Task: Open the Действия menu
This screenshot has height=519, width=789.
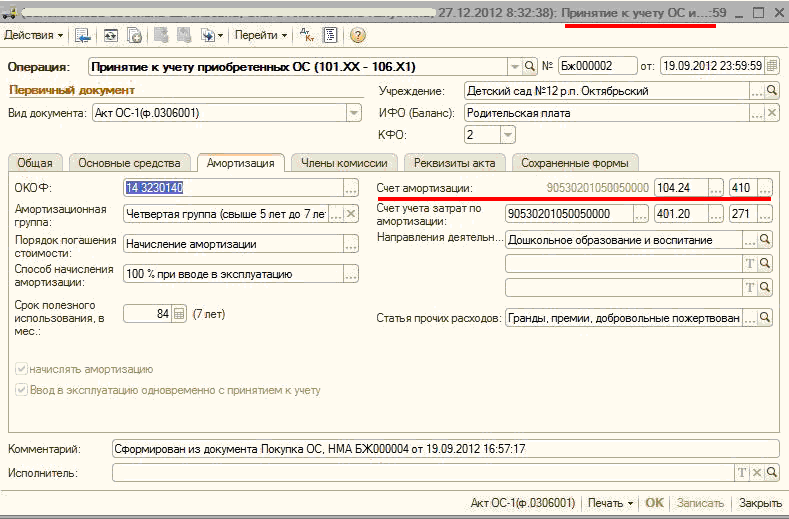Action: click(33, 35)
